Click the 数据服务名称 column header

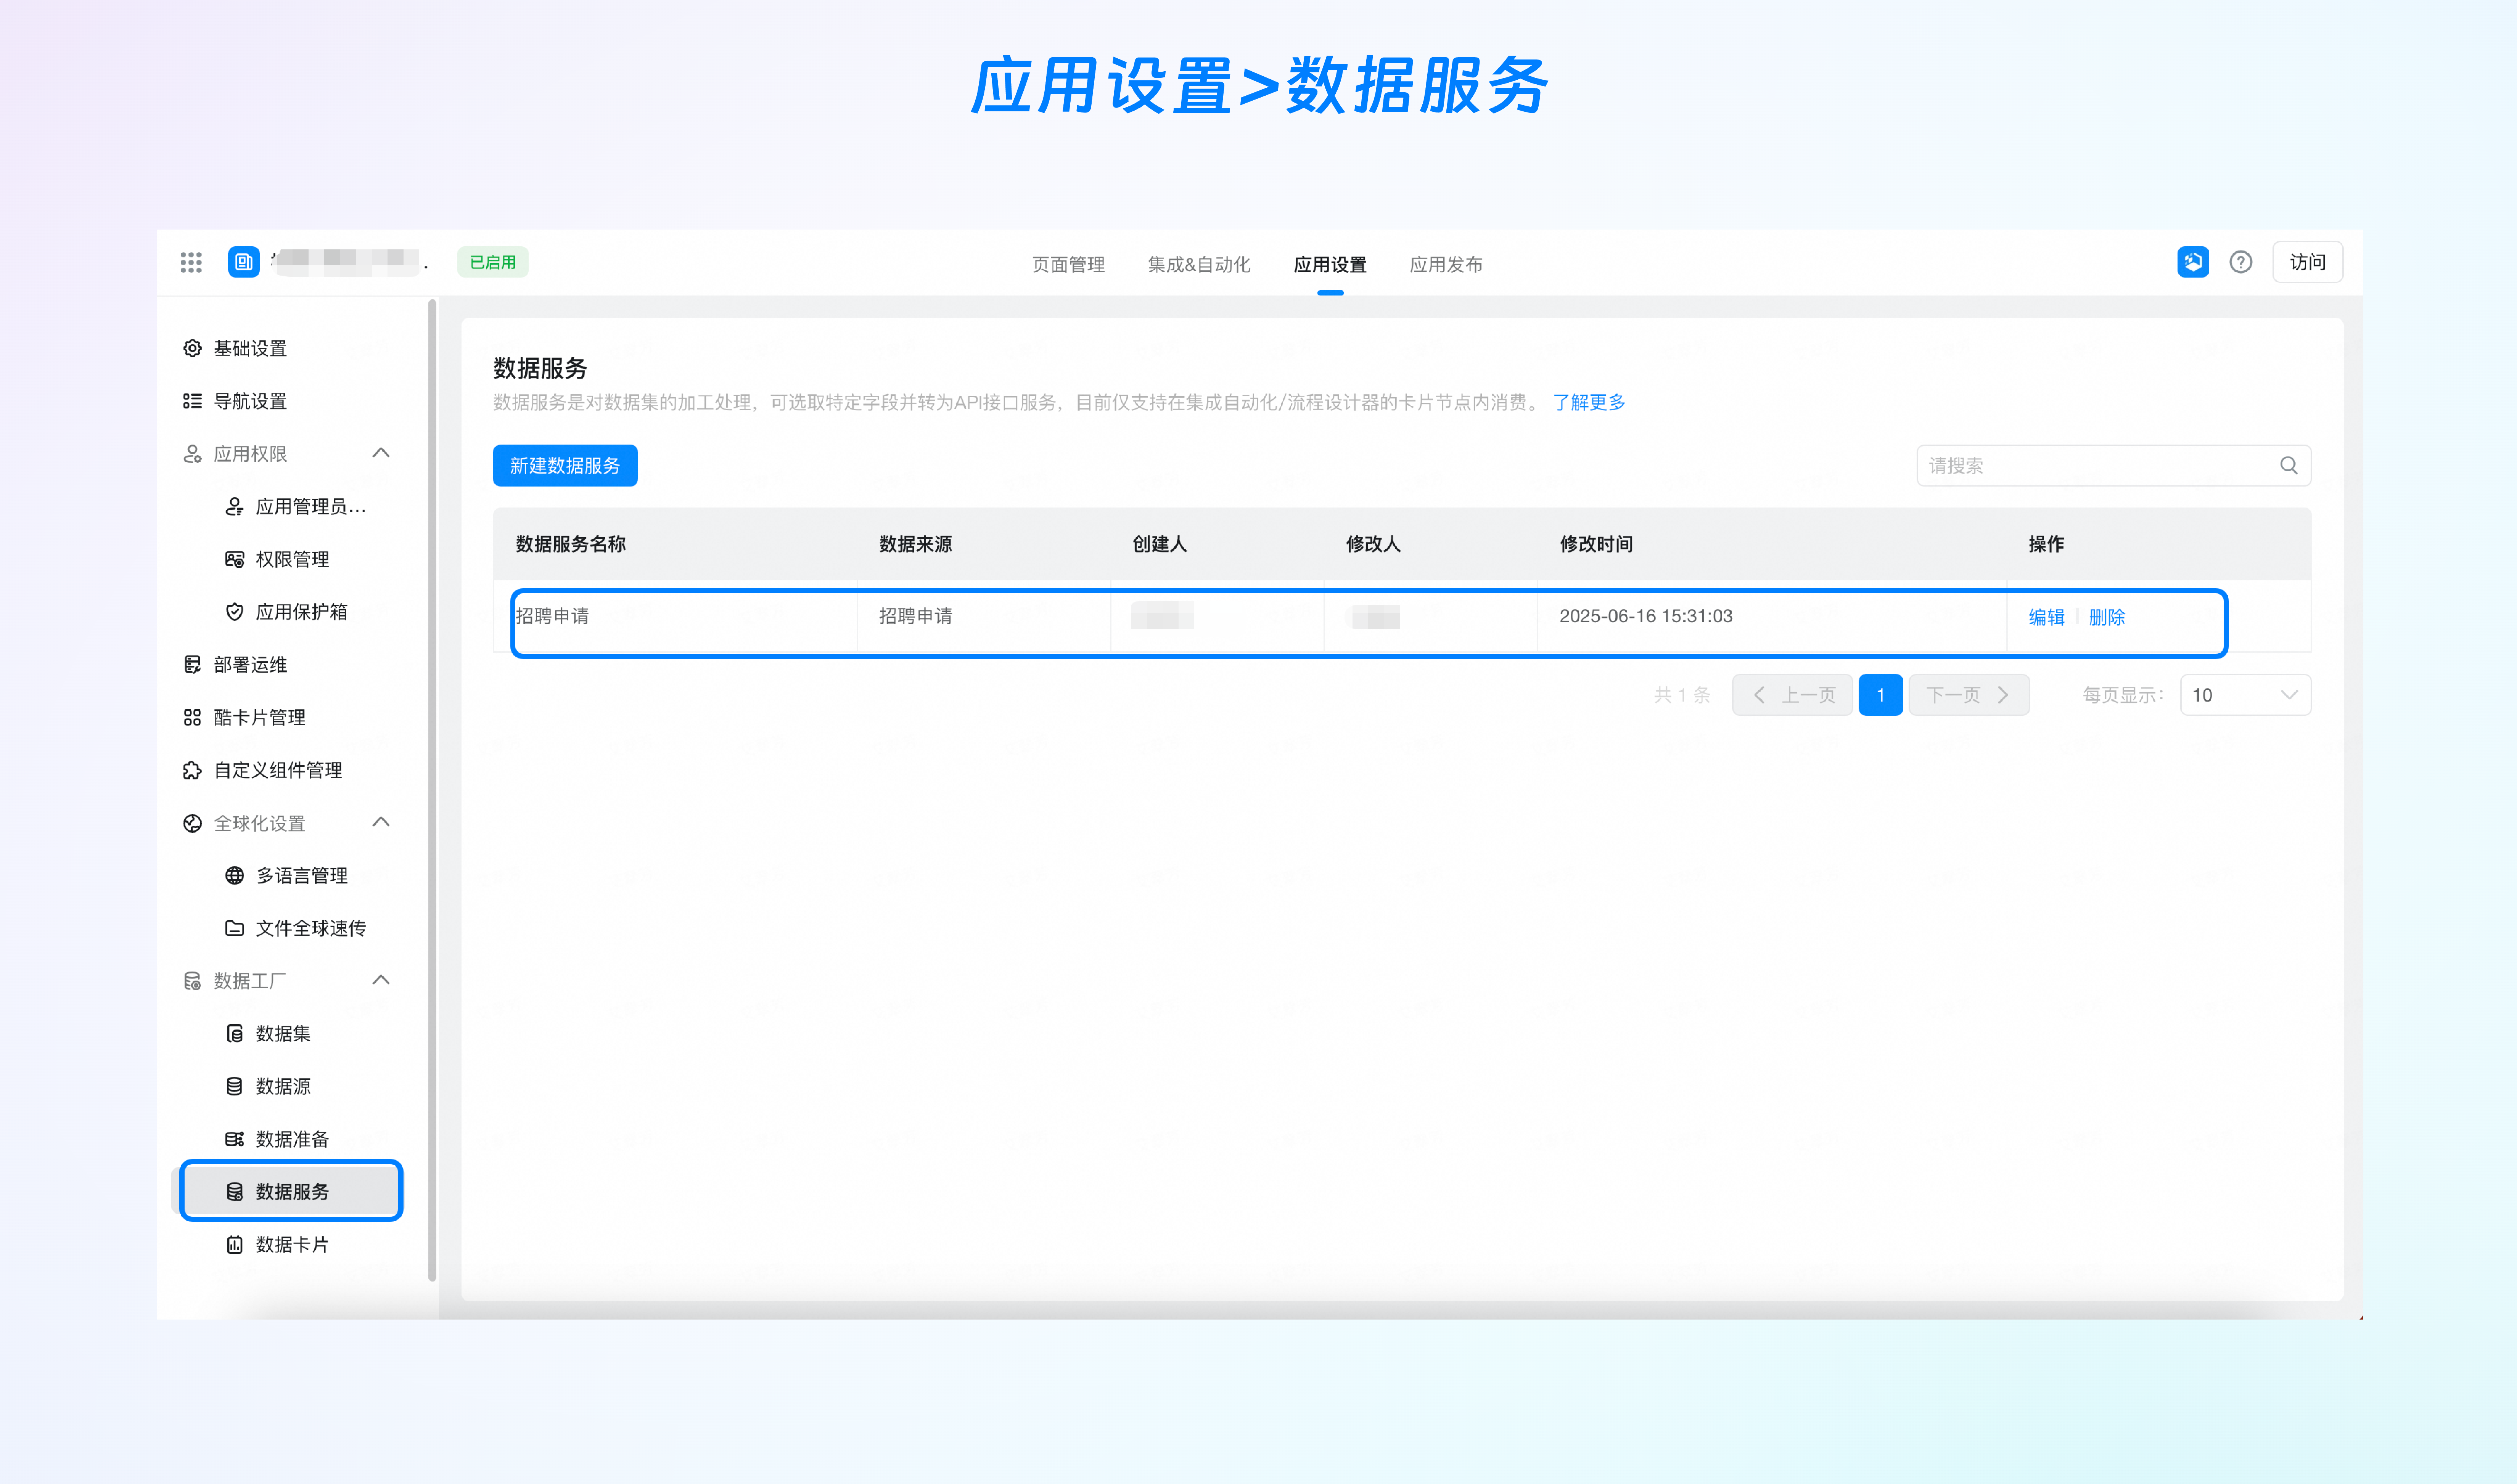click(570, 544)
